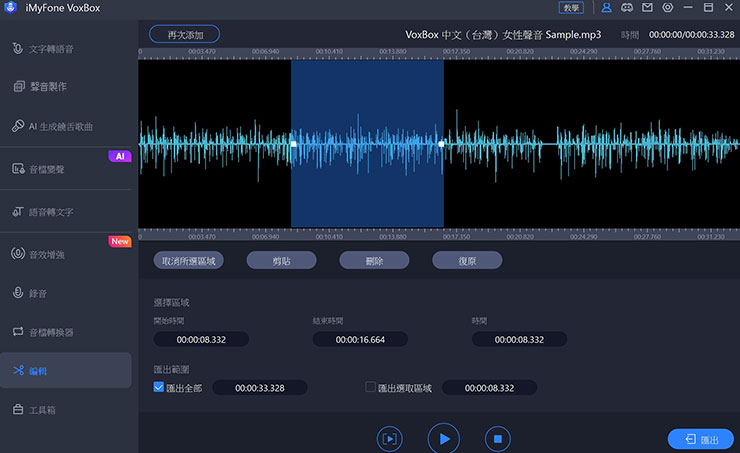
Task: Click the blue 匯出 export button
Action: (x=700, y=439)
